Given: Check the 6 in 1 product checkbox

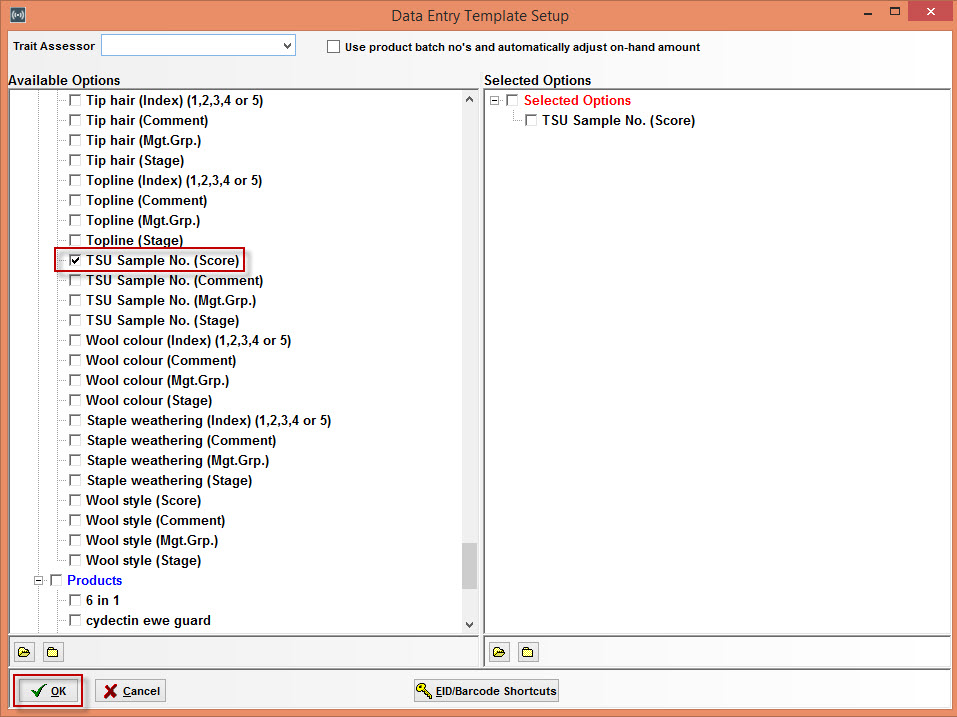Looking at the screenshot, I should pos(75,600).
